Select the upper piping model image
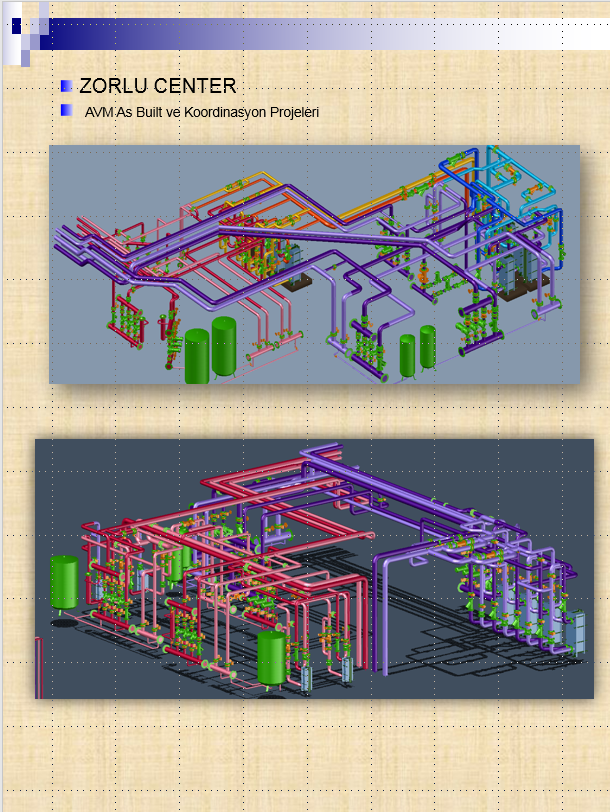 [x=314, y=265]
